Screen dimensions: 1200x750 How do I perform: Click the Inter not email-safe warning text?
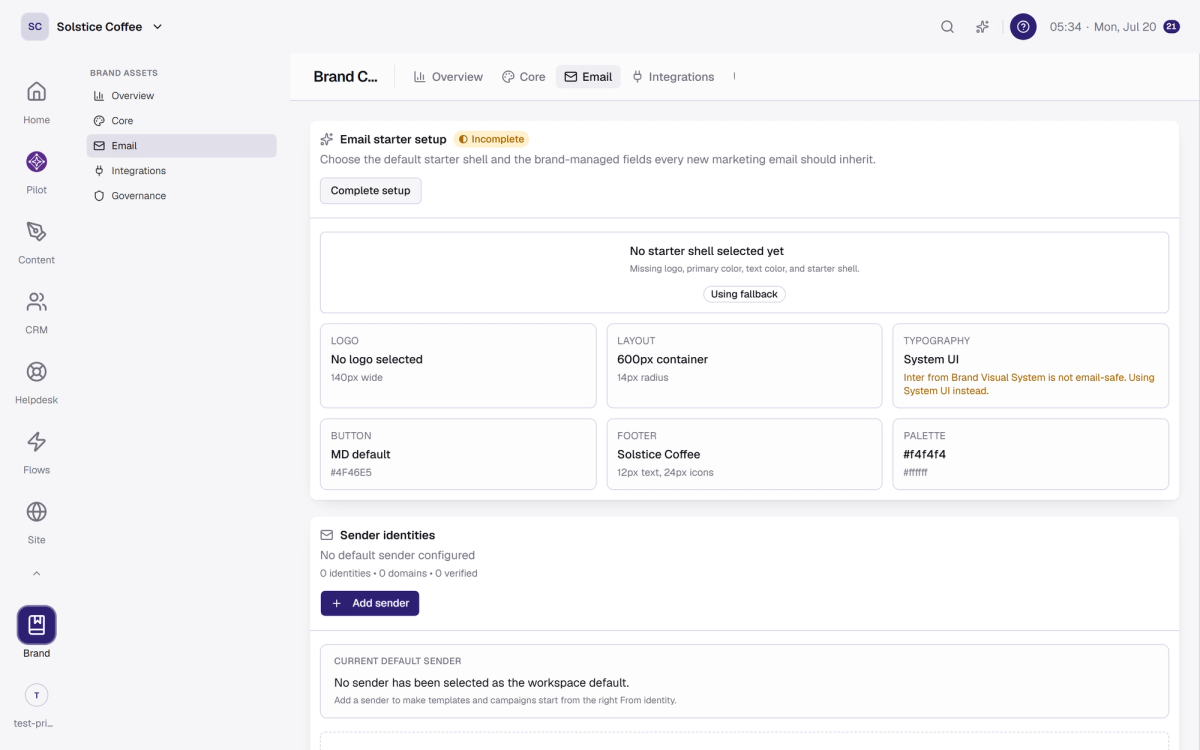click(1029, 384)
